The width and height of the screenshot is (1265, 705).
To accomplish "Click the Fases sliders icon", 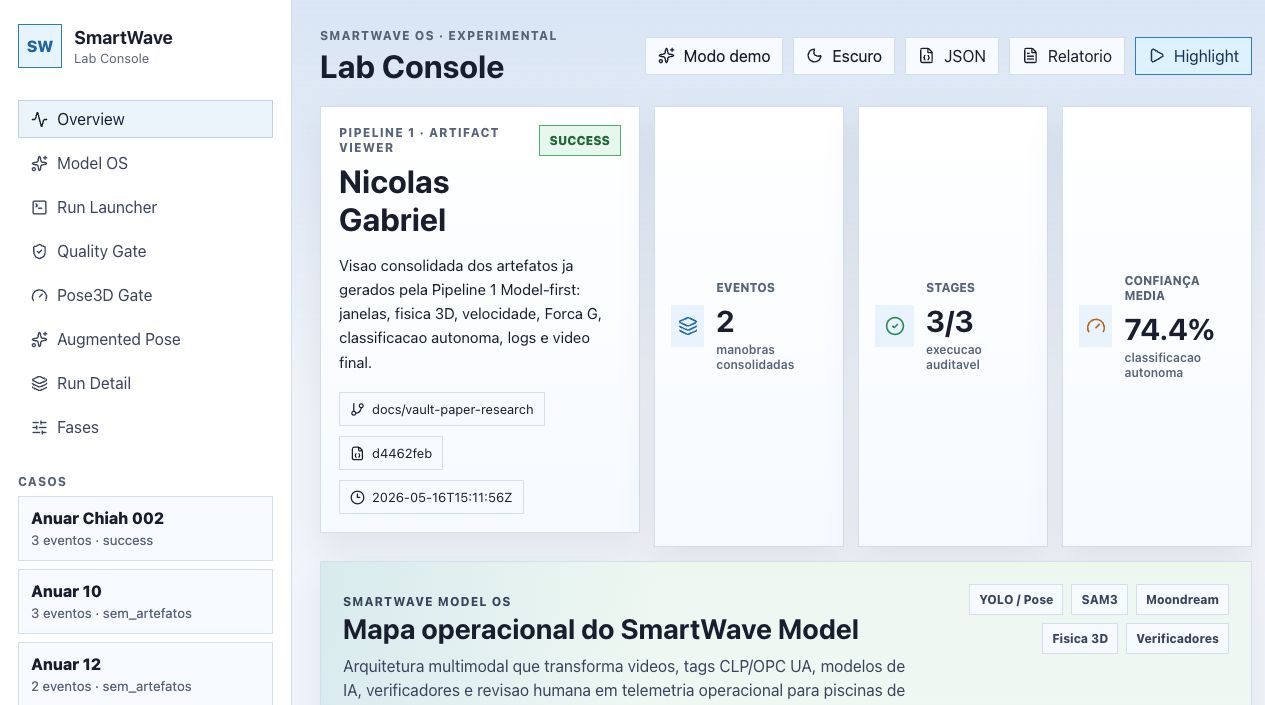I will point(40,427).
